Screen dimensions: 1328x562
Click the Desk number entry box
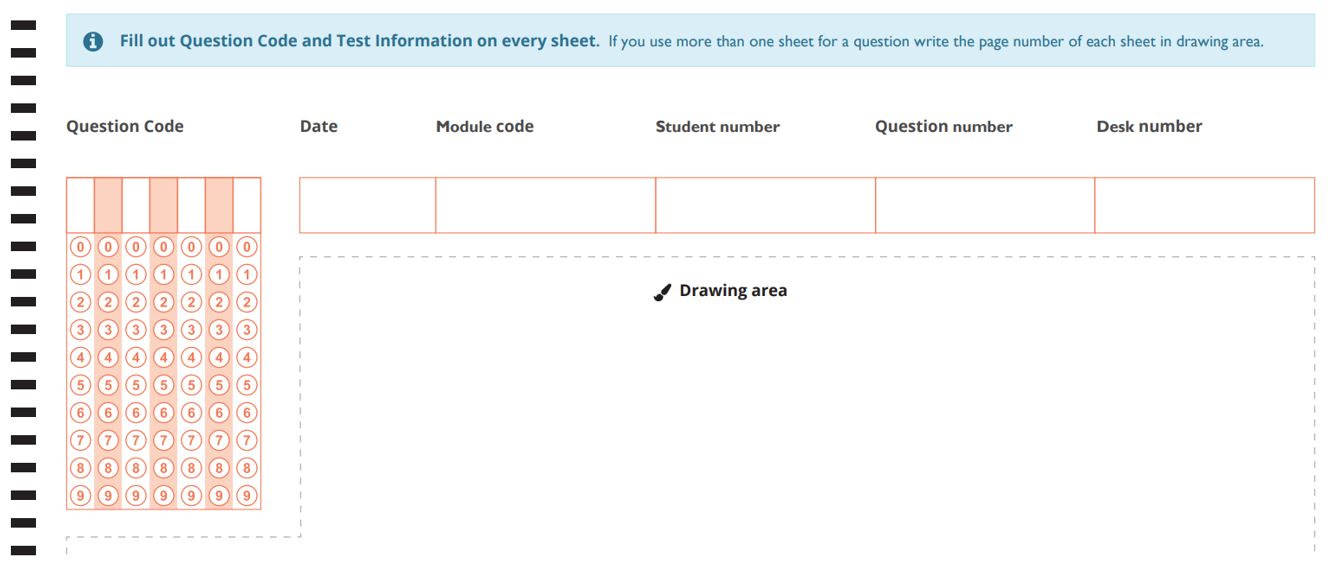[1205, 205]
